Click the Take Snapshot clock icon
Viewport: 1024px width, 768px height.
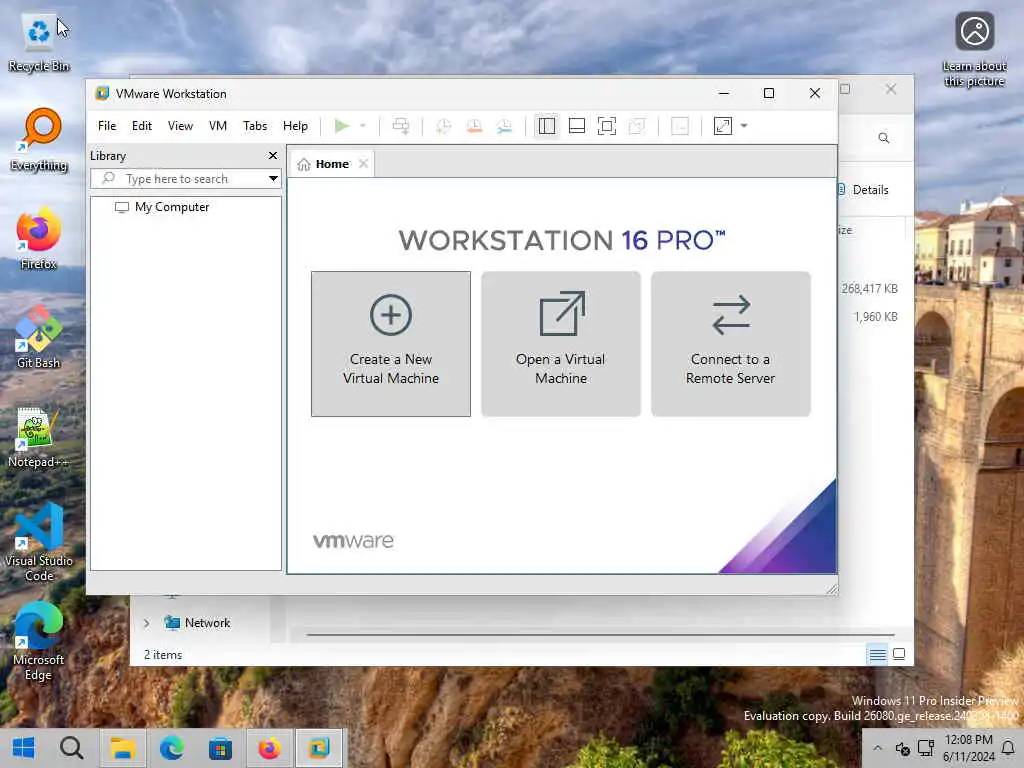(443, 126)
